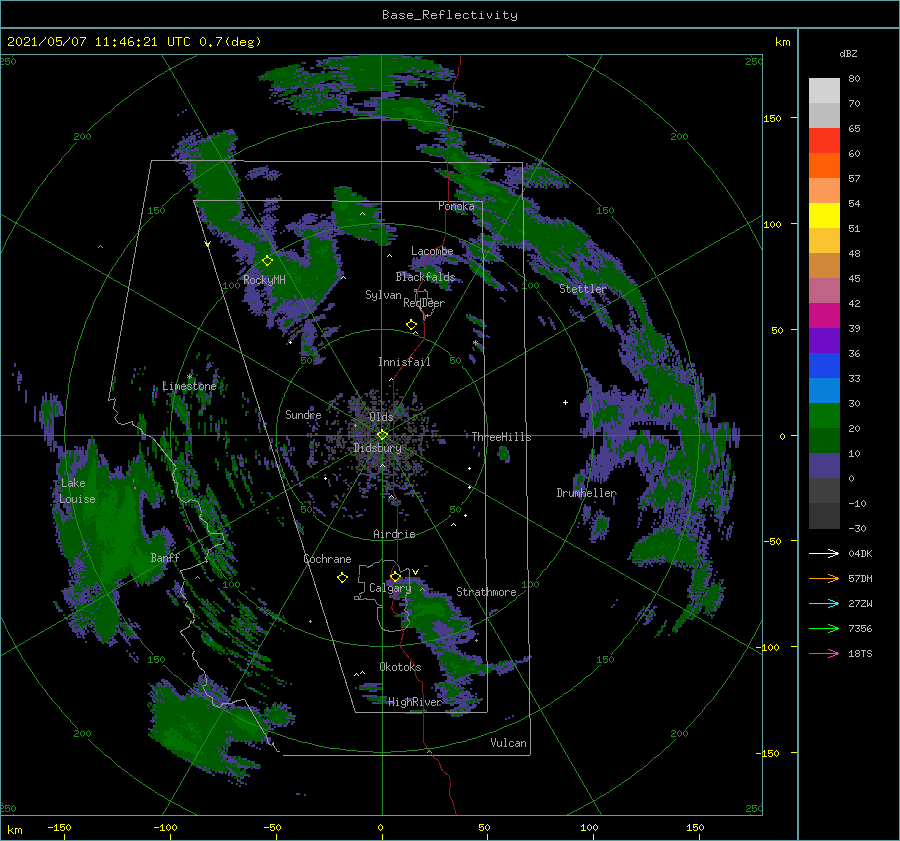The image size is (900, 841).
Task: Click the 04DK legend text
Action: pyautogui.click(x=860, y=553)
